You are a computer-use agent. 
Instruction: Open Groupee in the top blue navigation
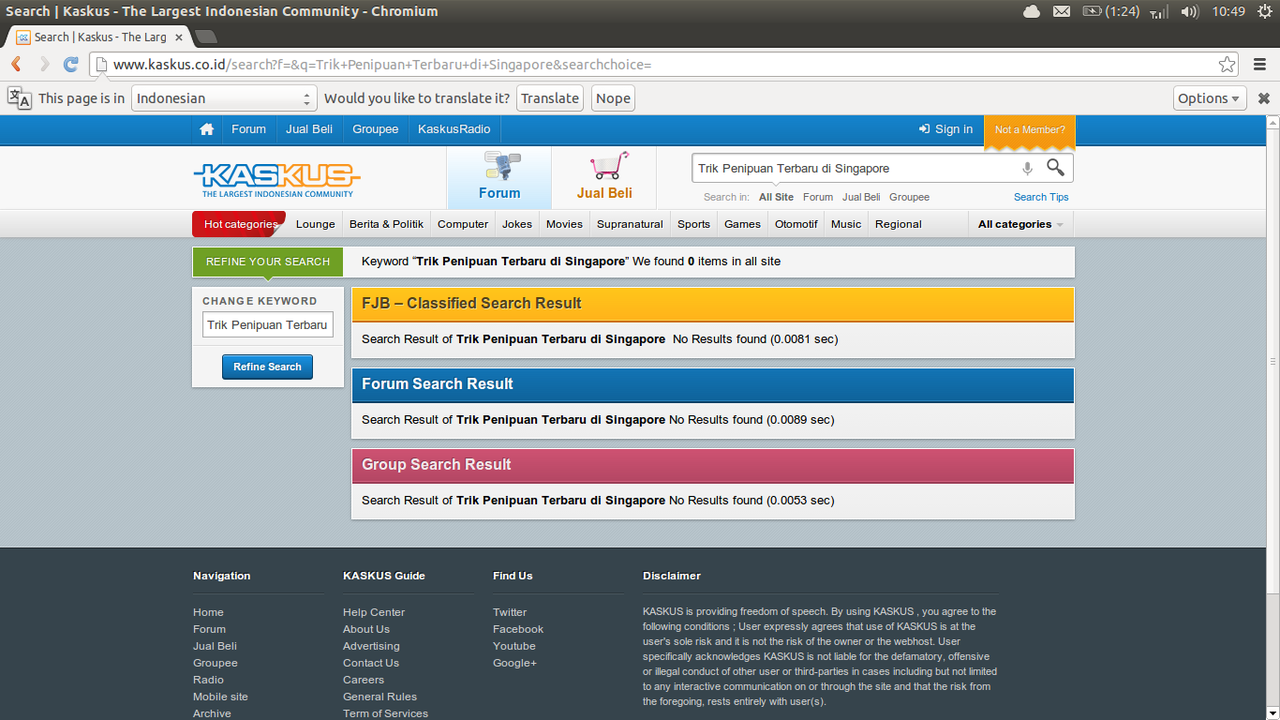375,129
